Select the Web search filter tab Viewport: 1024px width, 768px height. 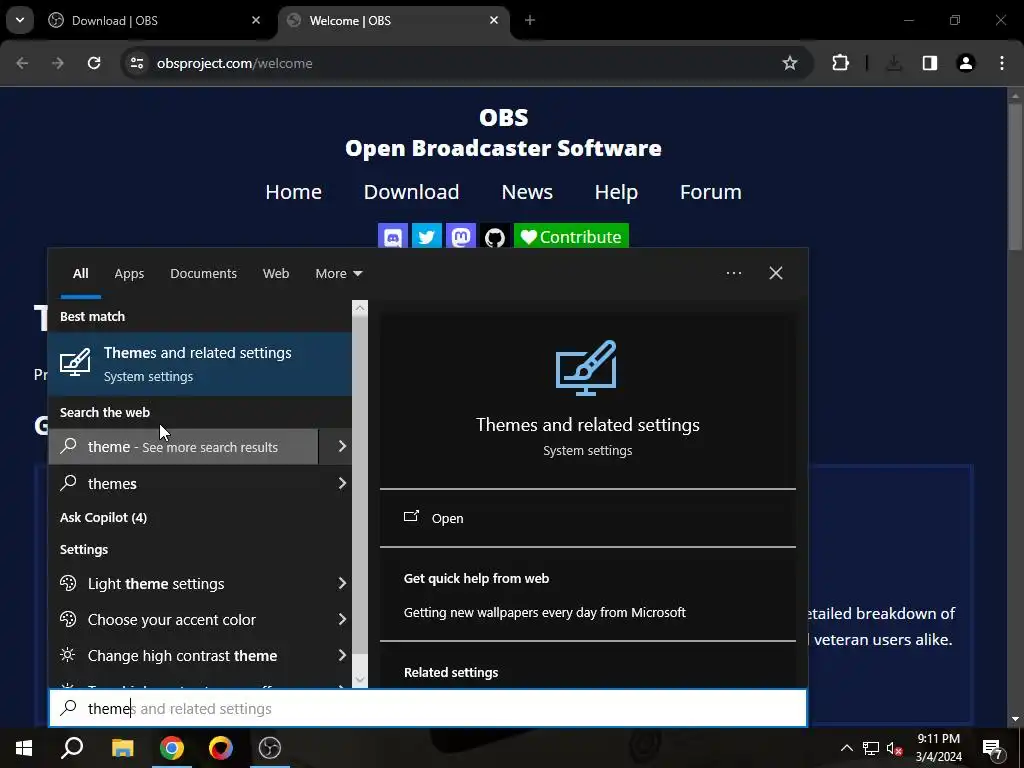click(276, 274)
